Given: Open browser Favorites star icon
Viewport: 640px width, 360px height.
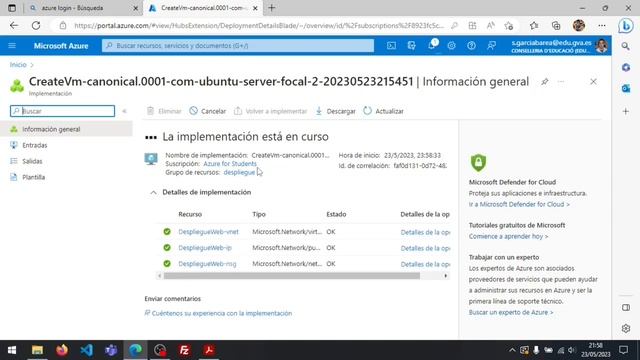Looking at the screenshot, I should [x=534, y=26].
